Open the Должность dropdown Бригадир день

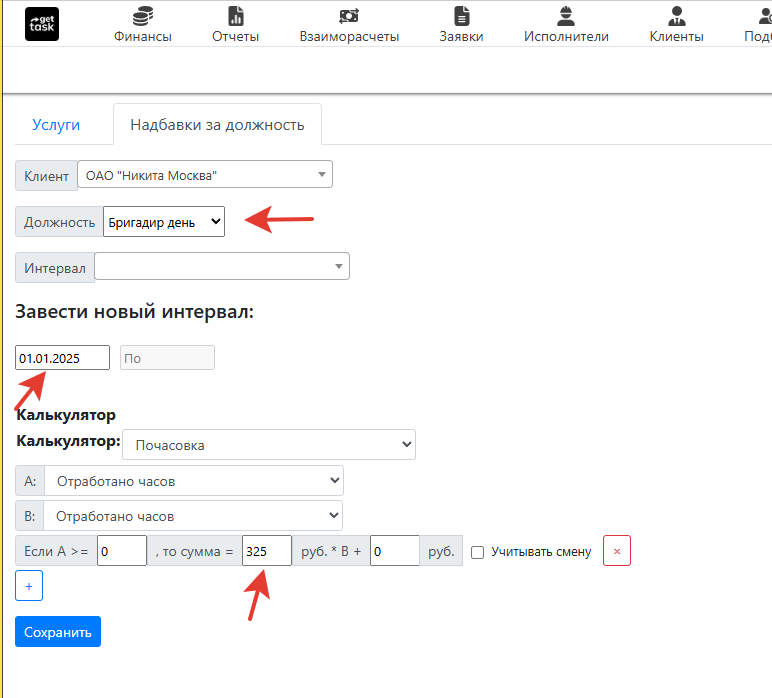[x=164, y=221]
